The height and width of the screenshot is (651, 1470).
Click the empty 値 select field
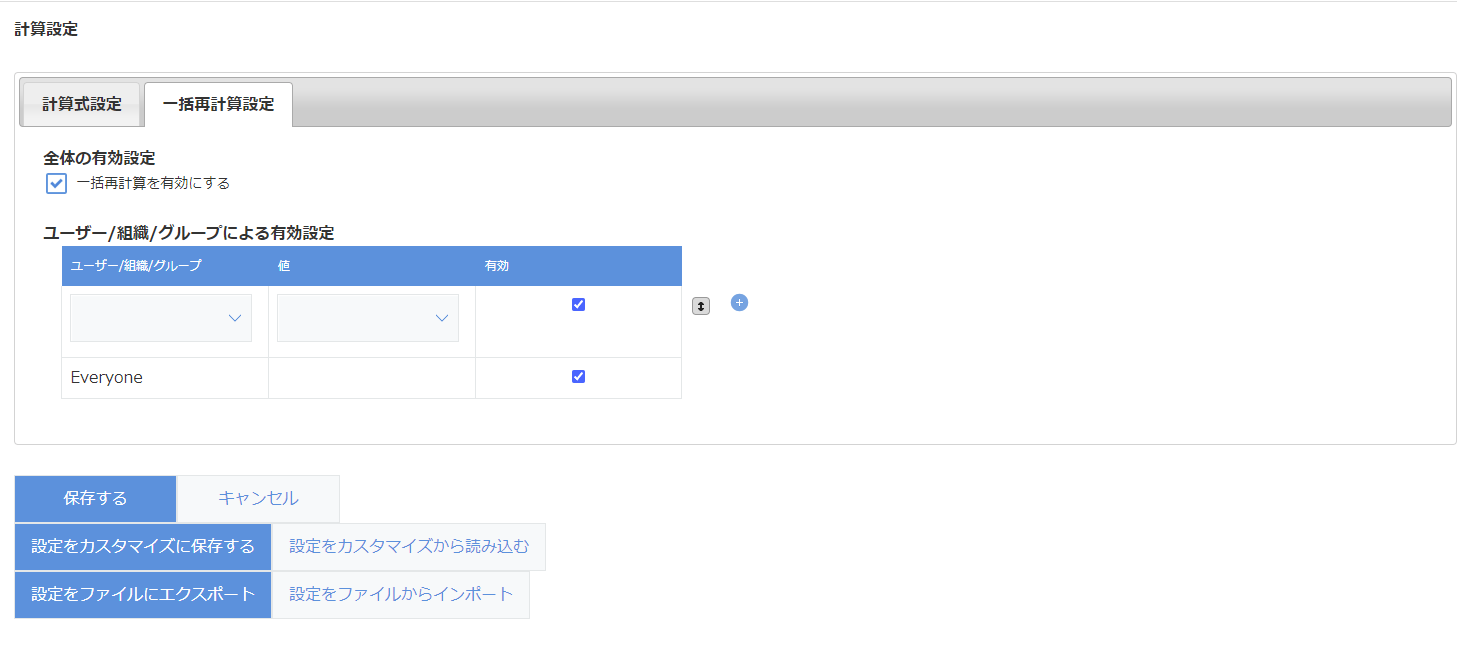[367, 317]
